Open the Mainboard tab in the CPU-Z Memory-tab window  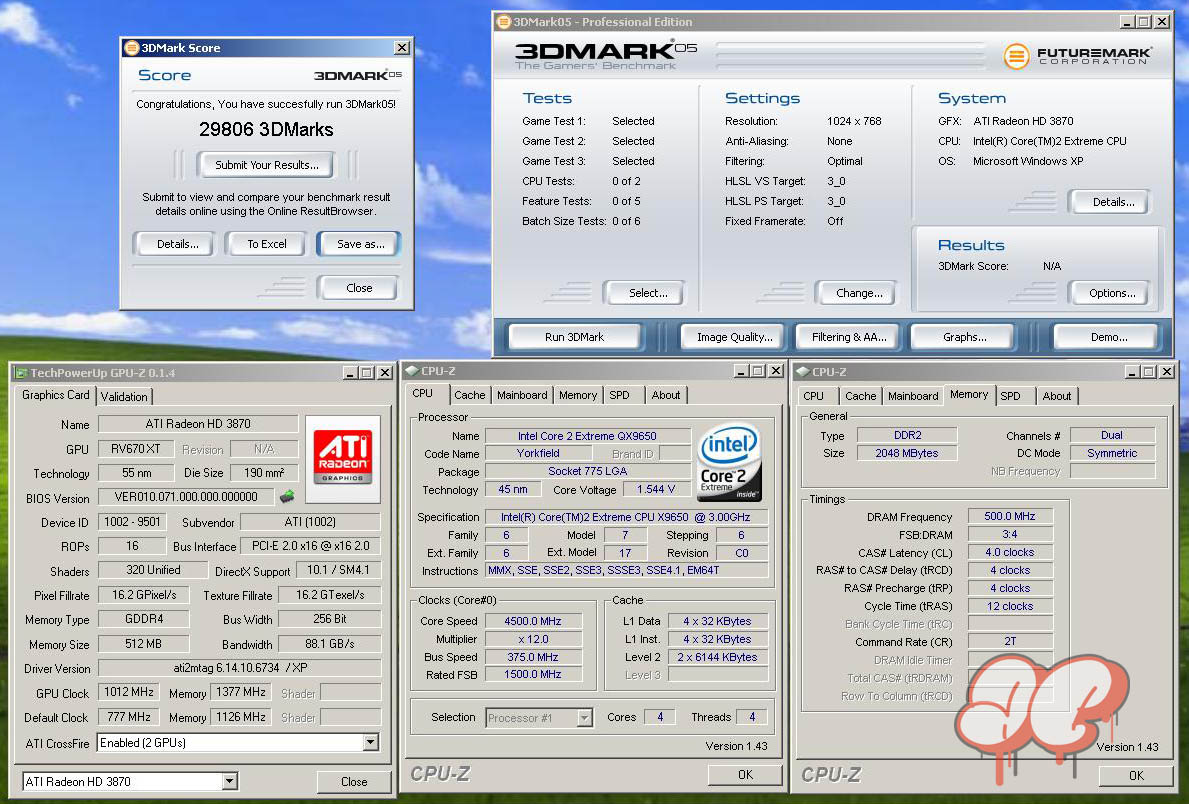pyautogui.click(x=913, y=396)
